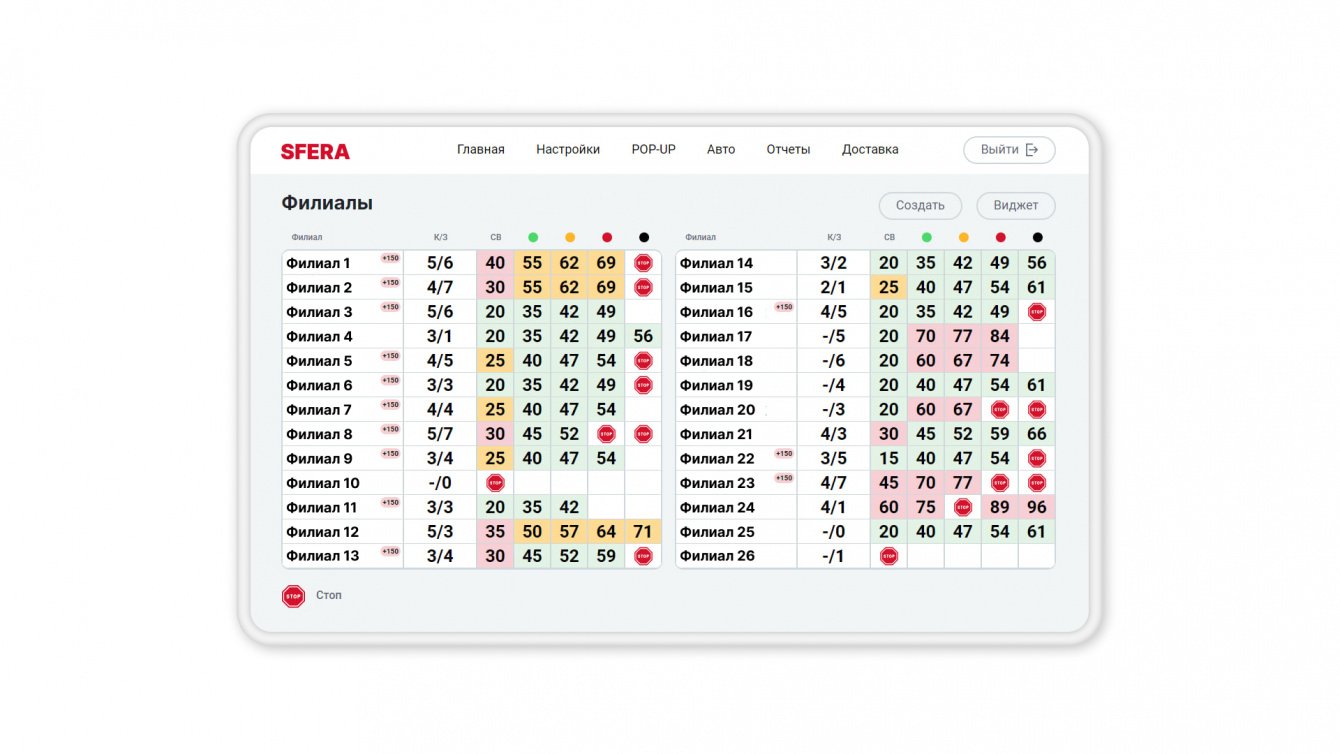The image size is (1340, 754).
Task: Click the Выйти logout button
Action: pyautogui.click(x=1009, y=150)
